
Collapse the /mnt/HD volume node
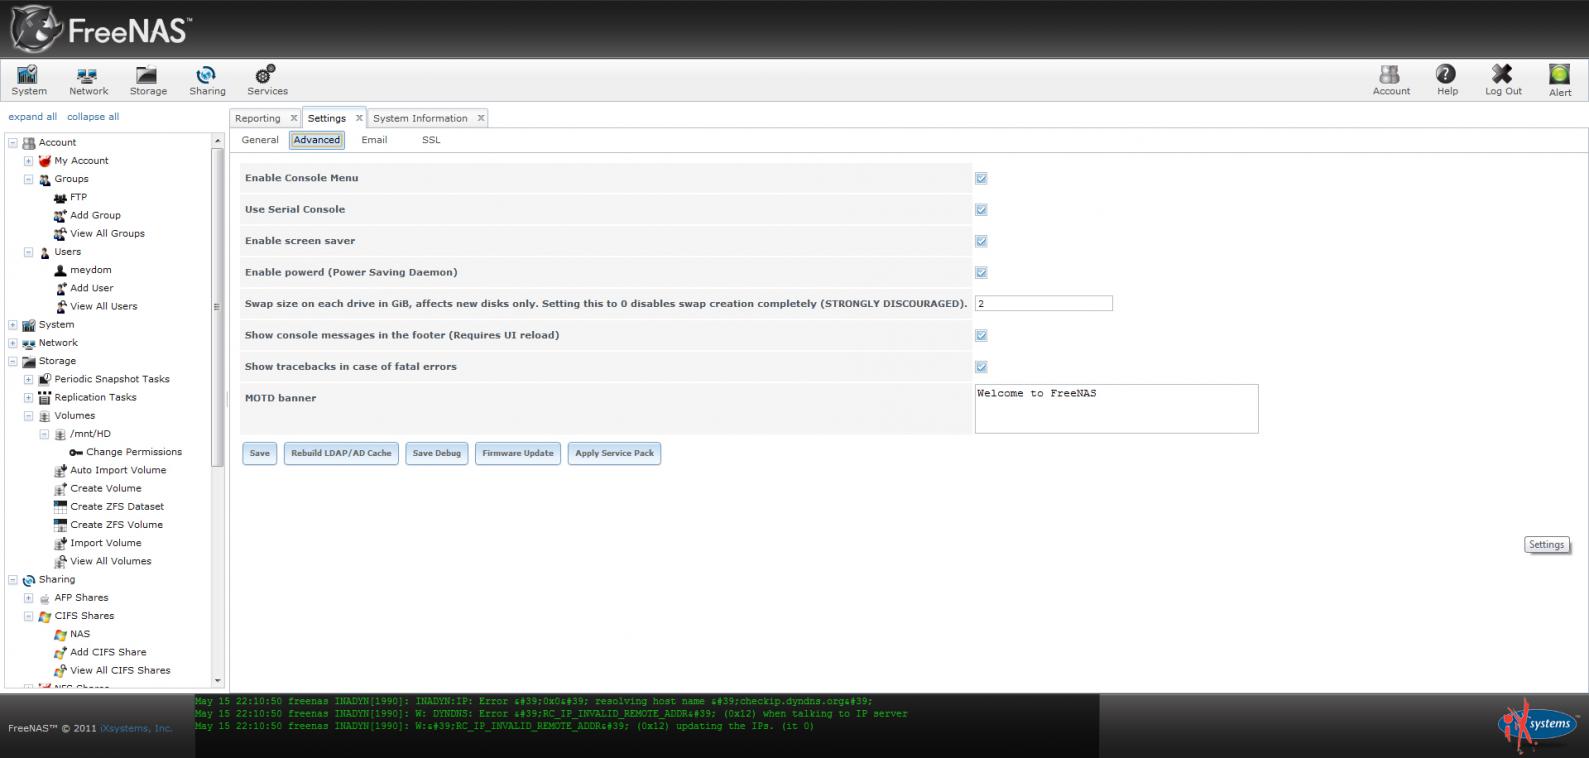[44, 434]
